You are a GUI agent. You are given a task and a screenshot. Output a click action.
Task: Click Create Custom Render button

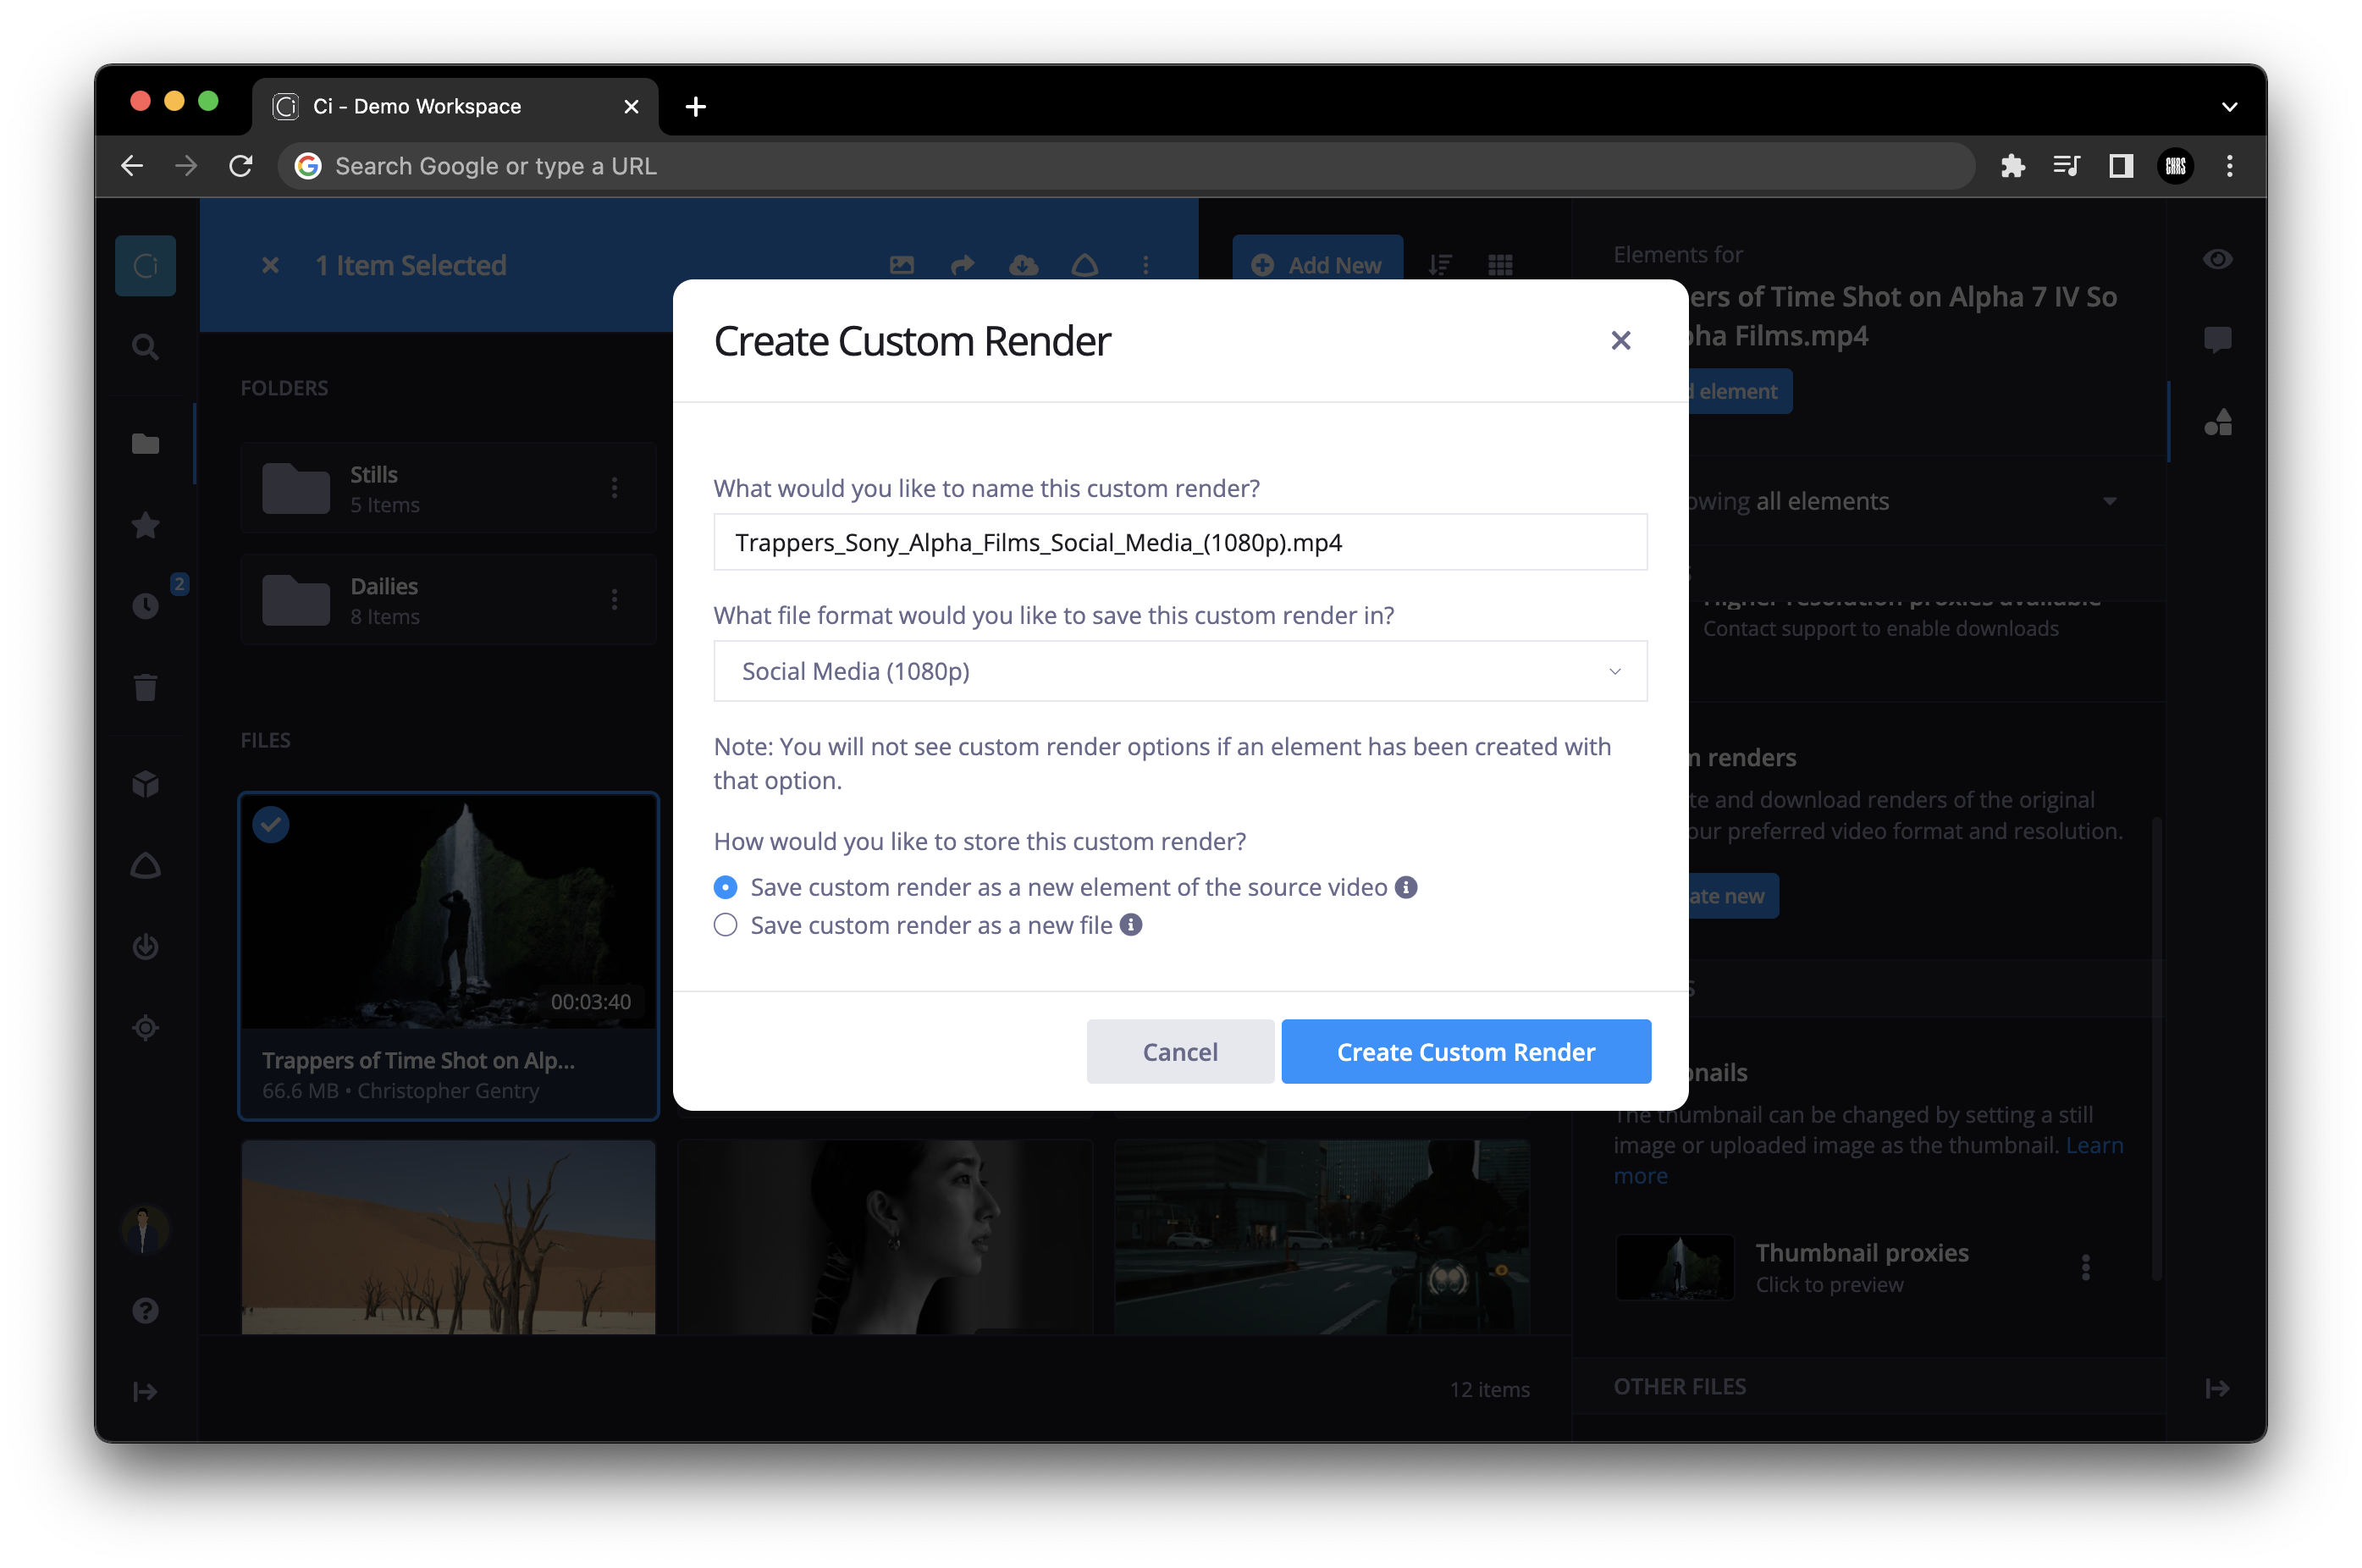(x=1466, y=1052)
